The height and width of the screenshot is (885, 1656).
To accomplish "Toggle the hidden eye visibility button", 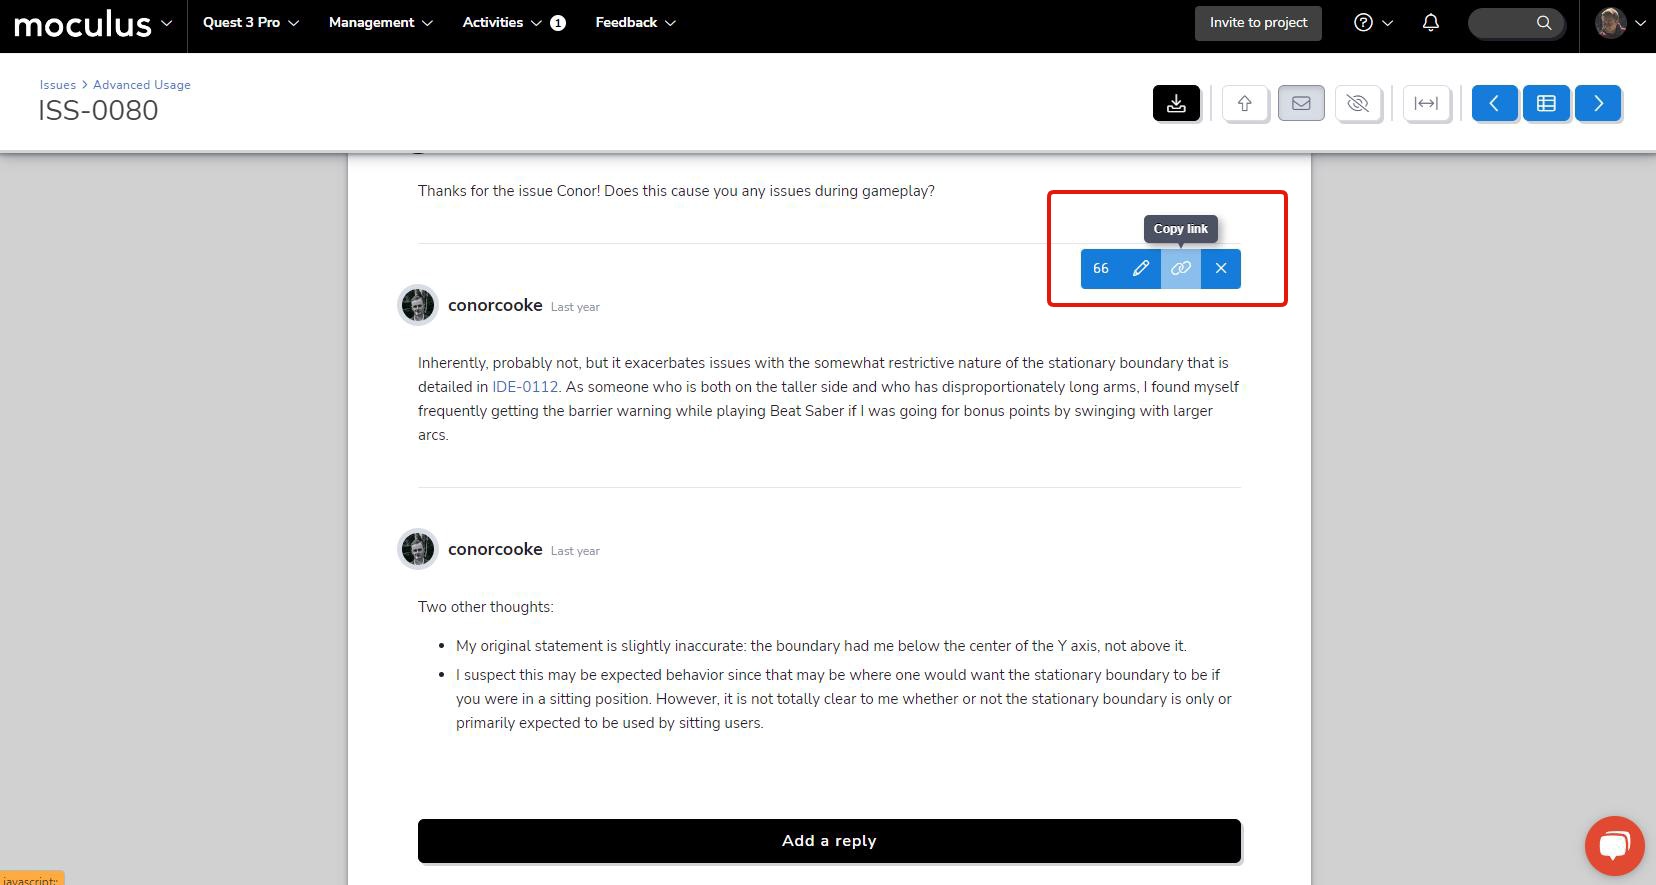I will click(1357, 103).
